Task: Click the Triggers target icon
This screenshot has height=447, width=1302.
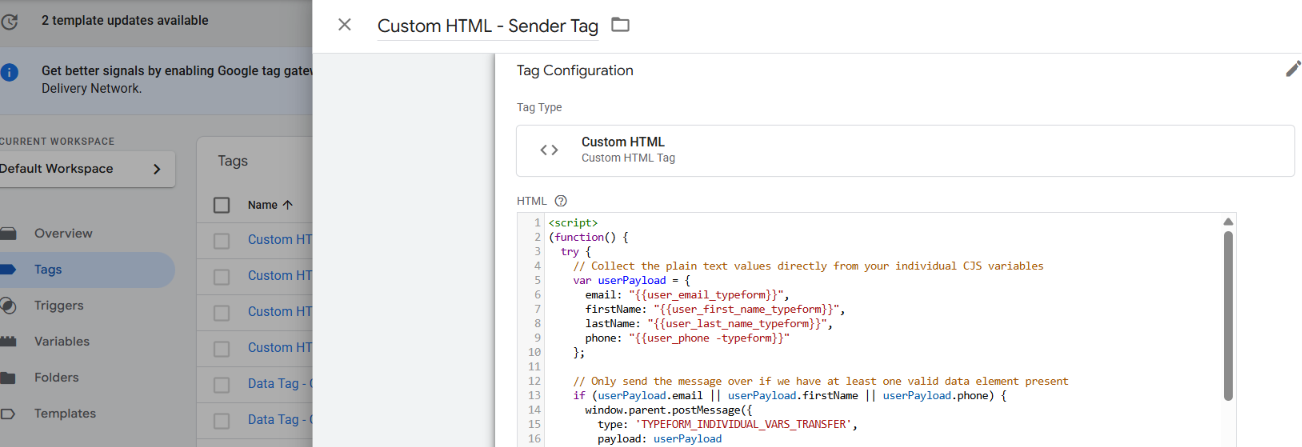Action: click(8, 305)
